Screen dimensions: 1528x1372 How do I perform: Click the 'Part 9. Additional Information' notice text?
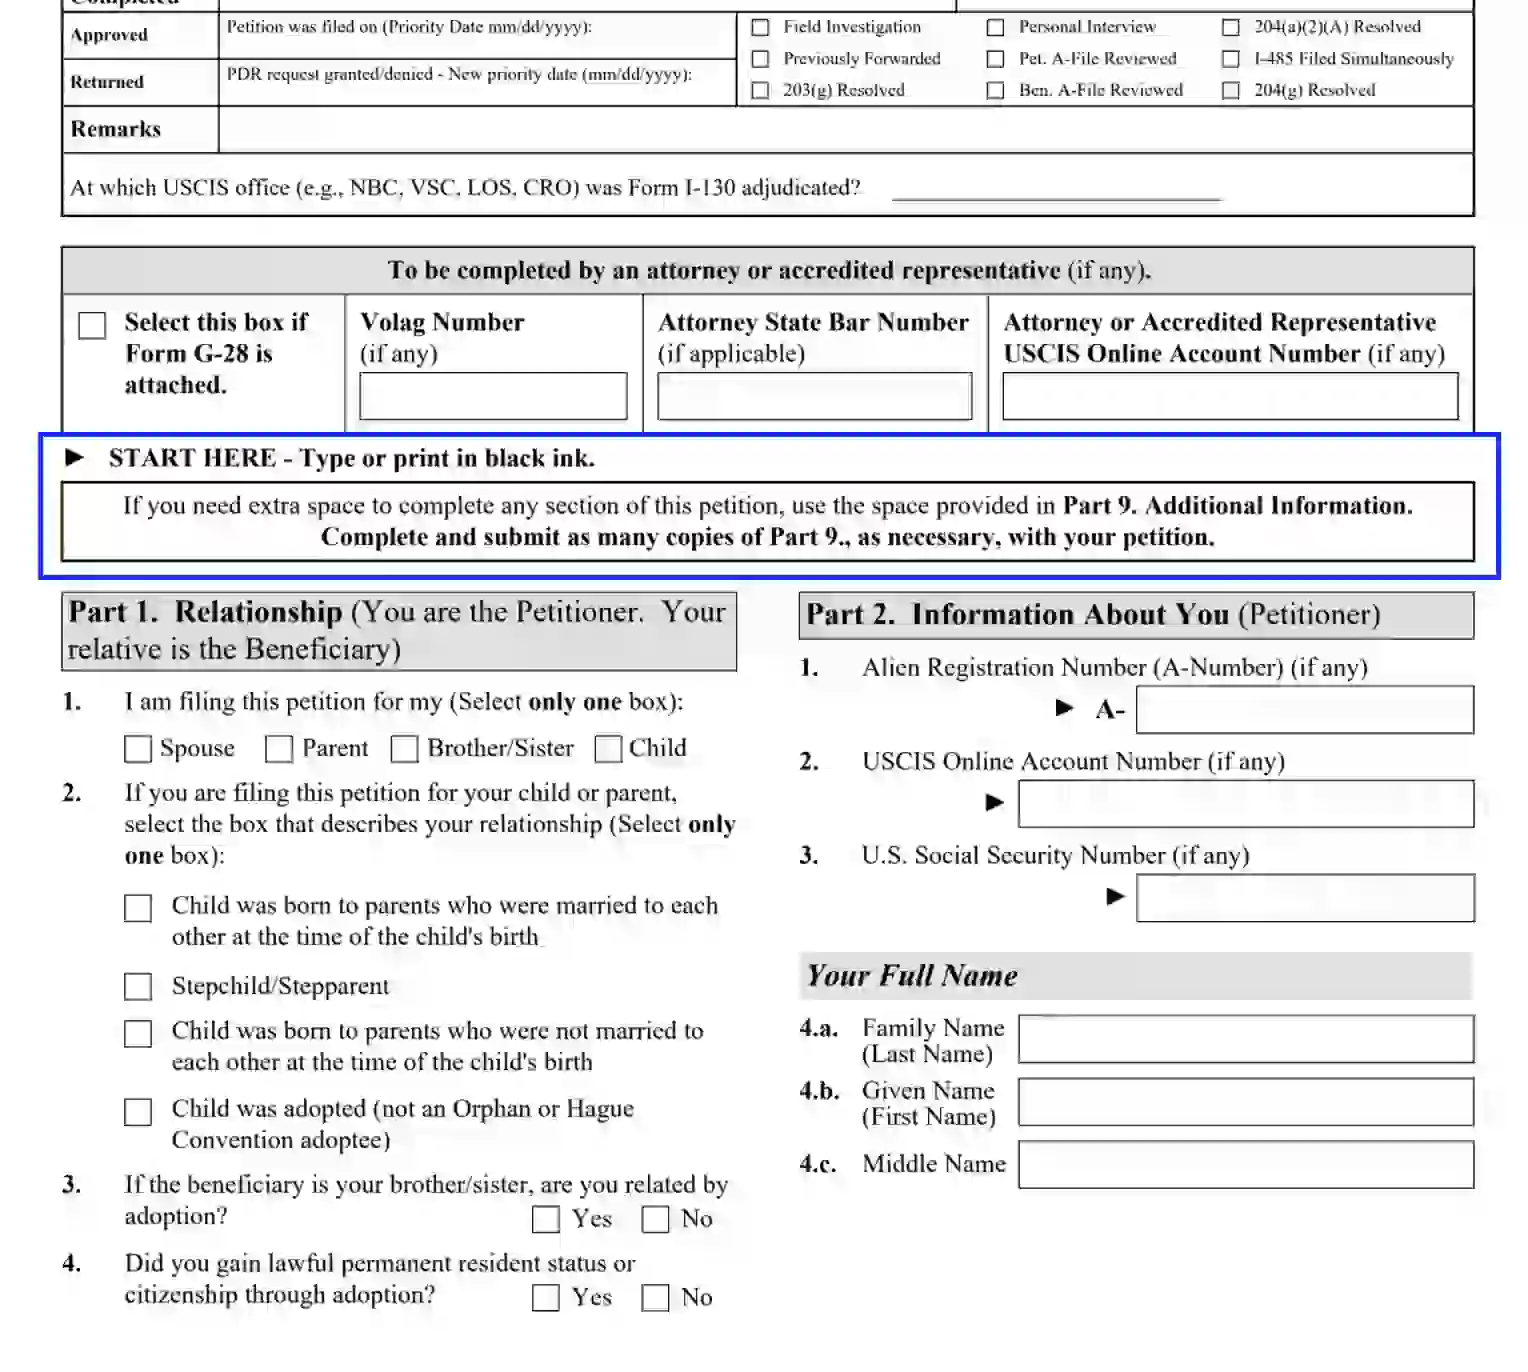pos(768,522)
